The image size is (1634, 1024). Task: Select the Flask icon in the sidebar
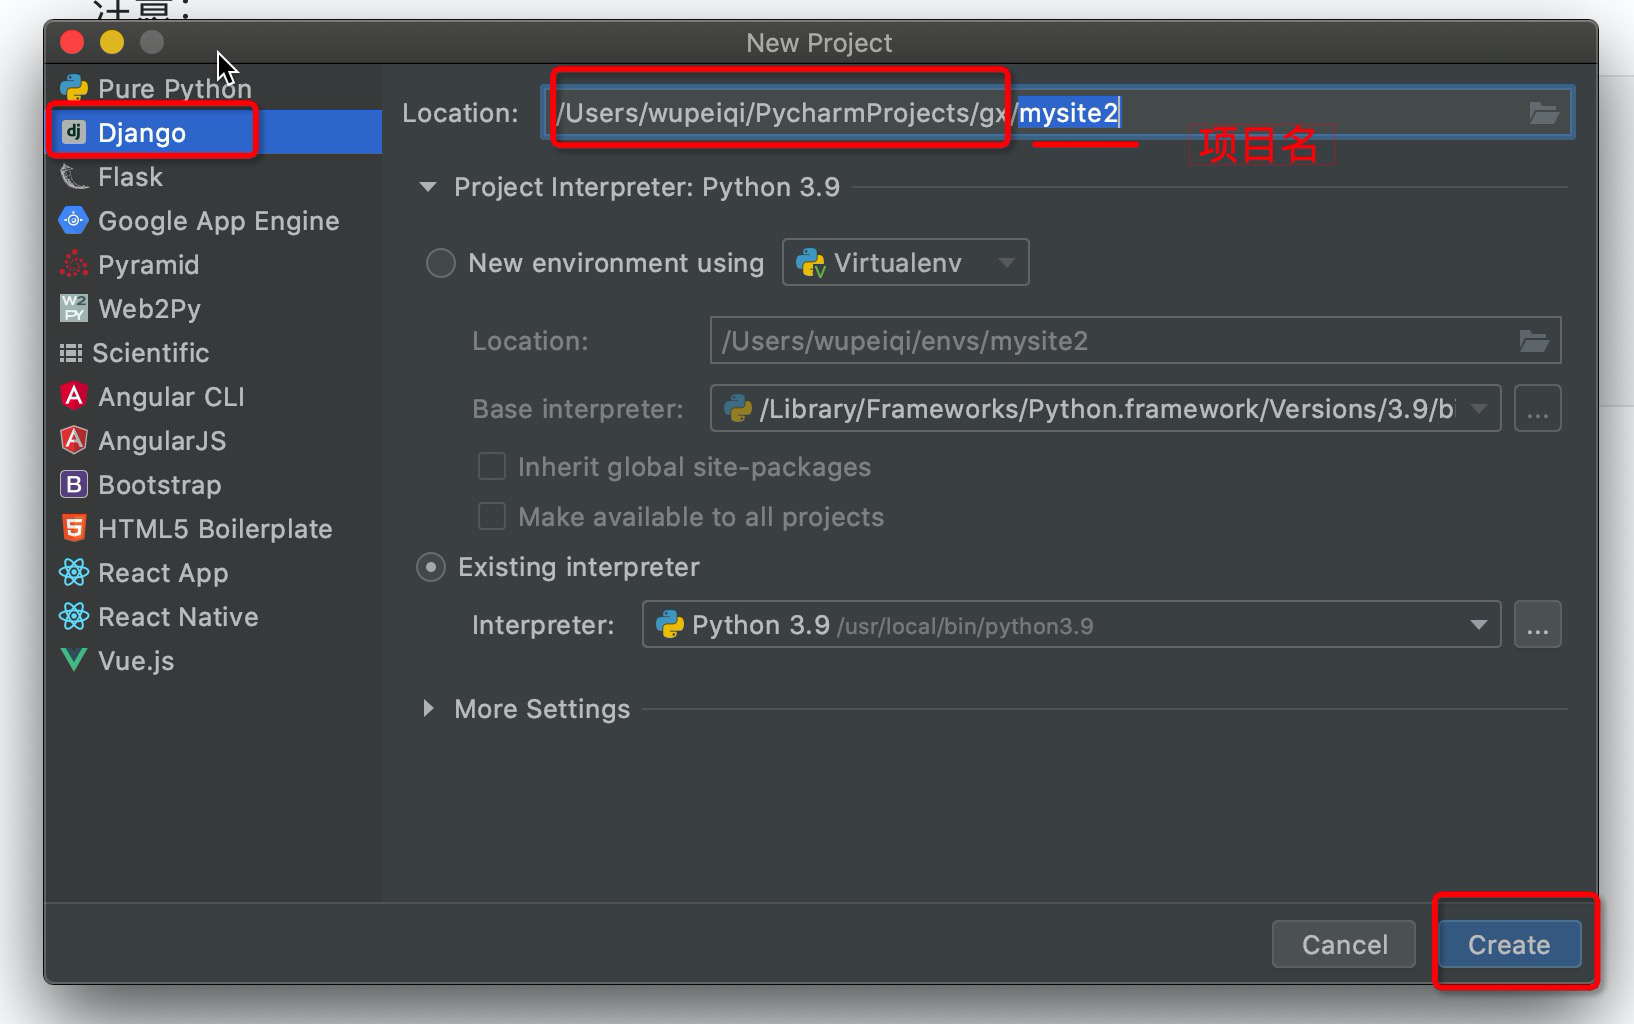click(x=71, y=176)
